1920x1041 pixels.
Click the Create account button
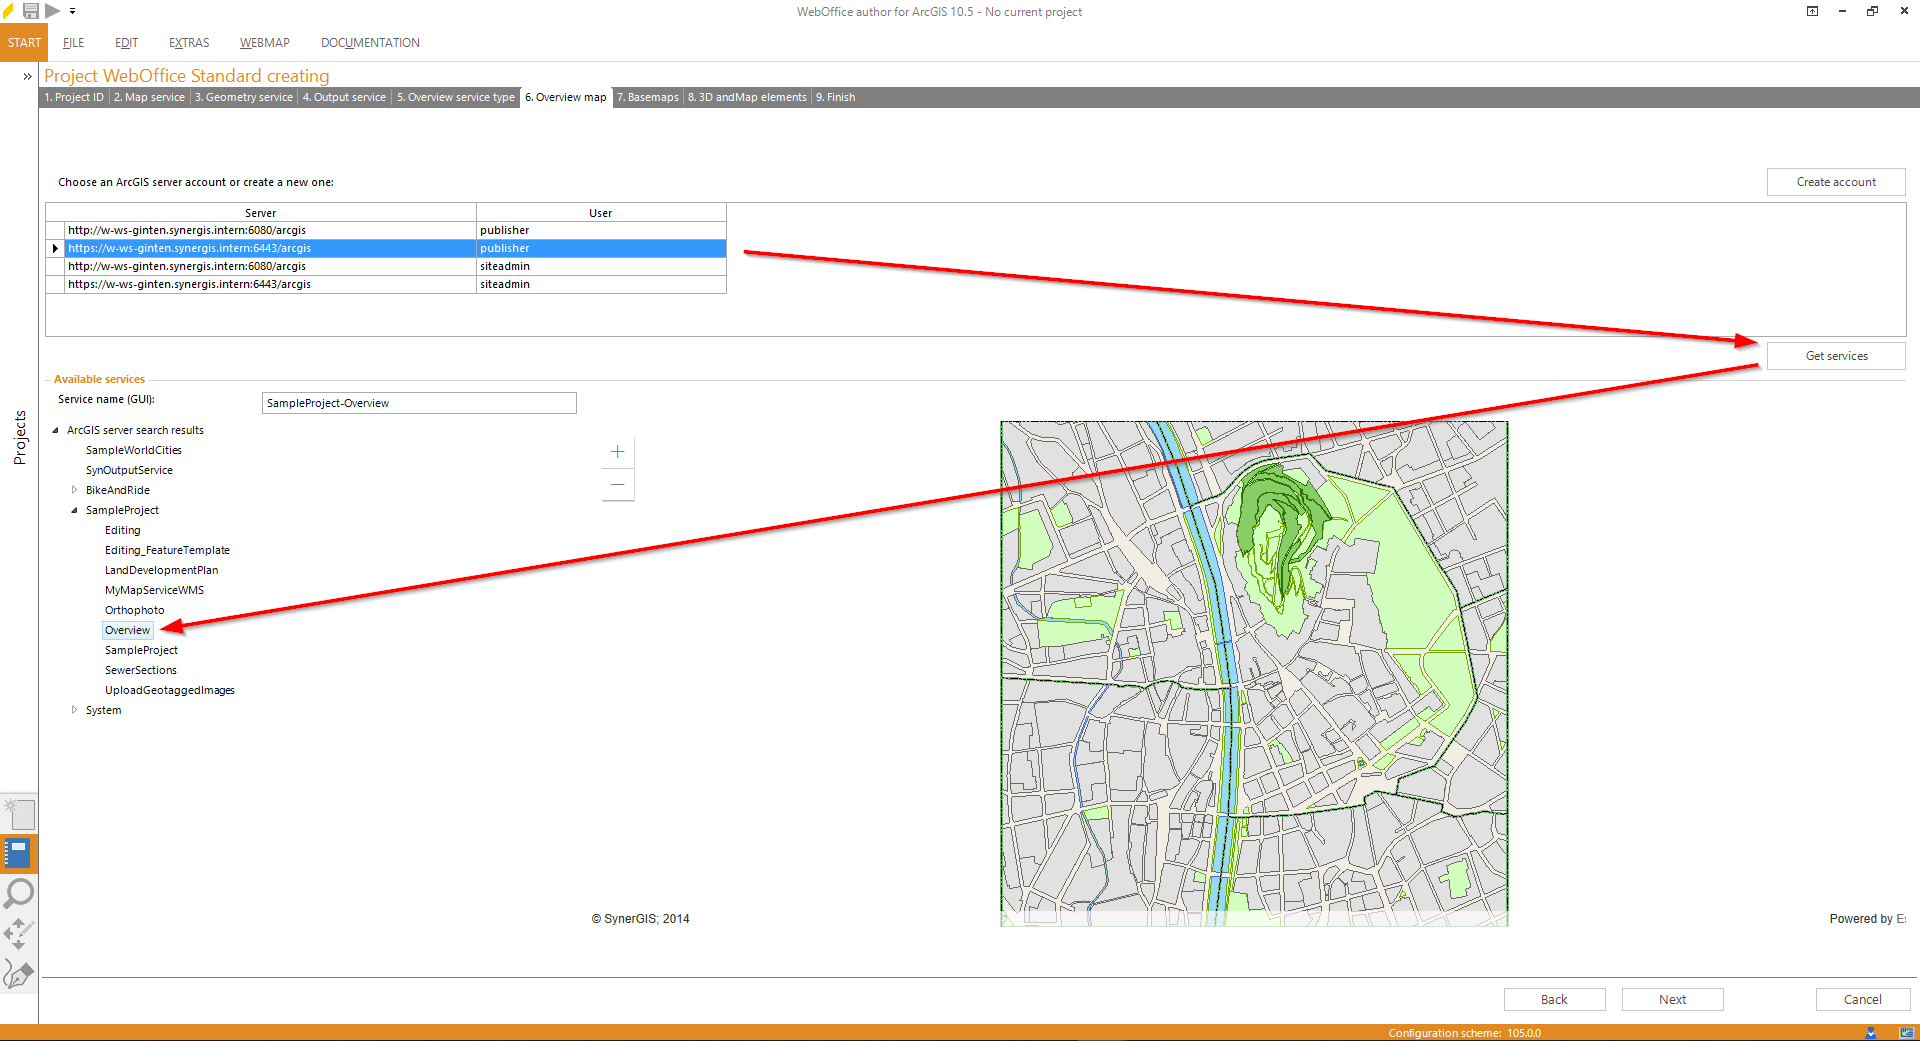tap(1835, 181)
